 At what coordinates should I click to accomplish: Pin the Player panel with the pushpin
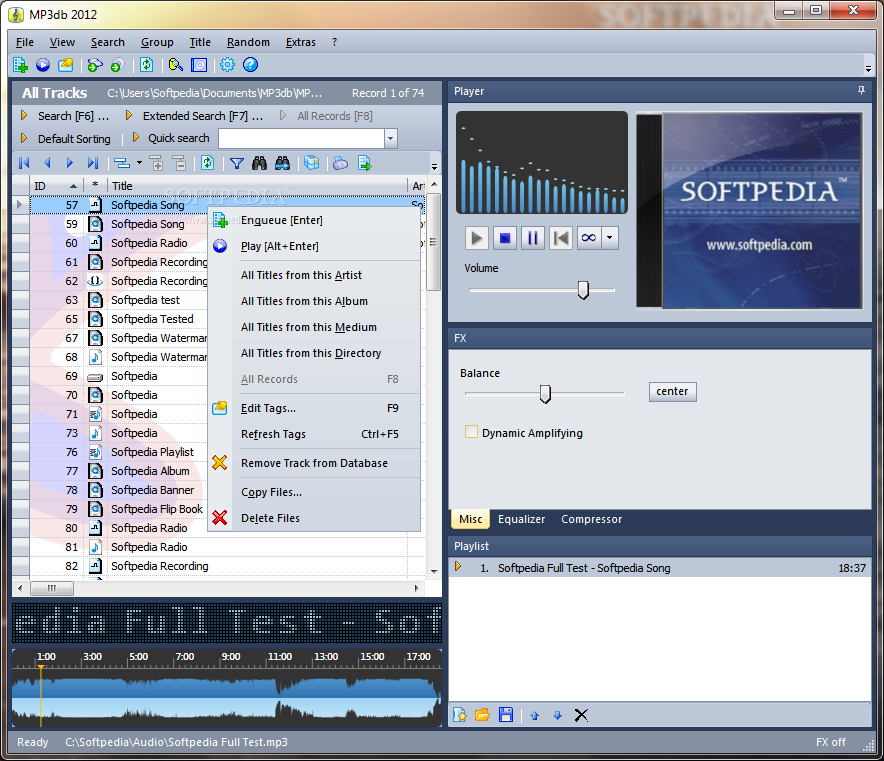point(861,91)
